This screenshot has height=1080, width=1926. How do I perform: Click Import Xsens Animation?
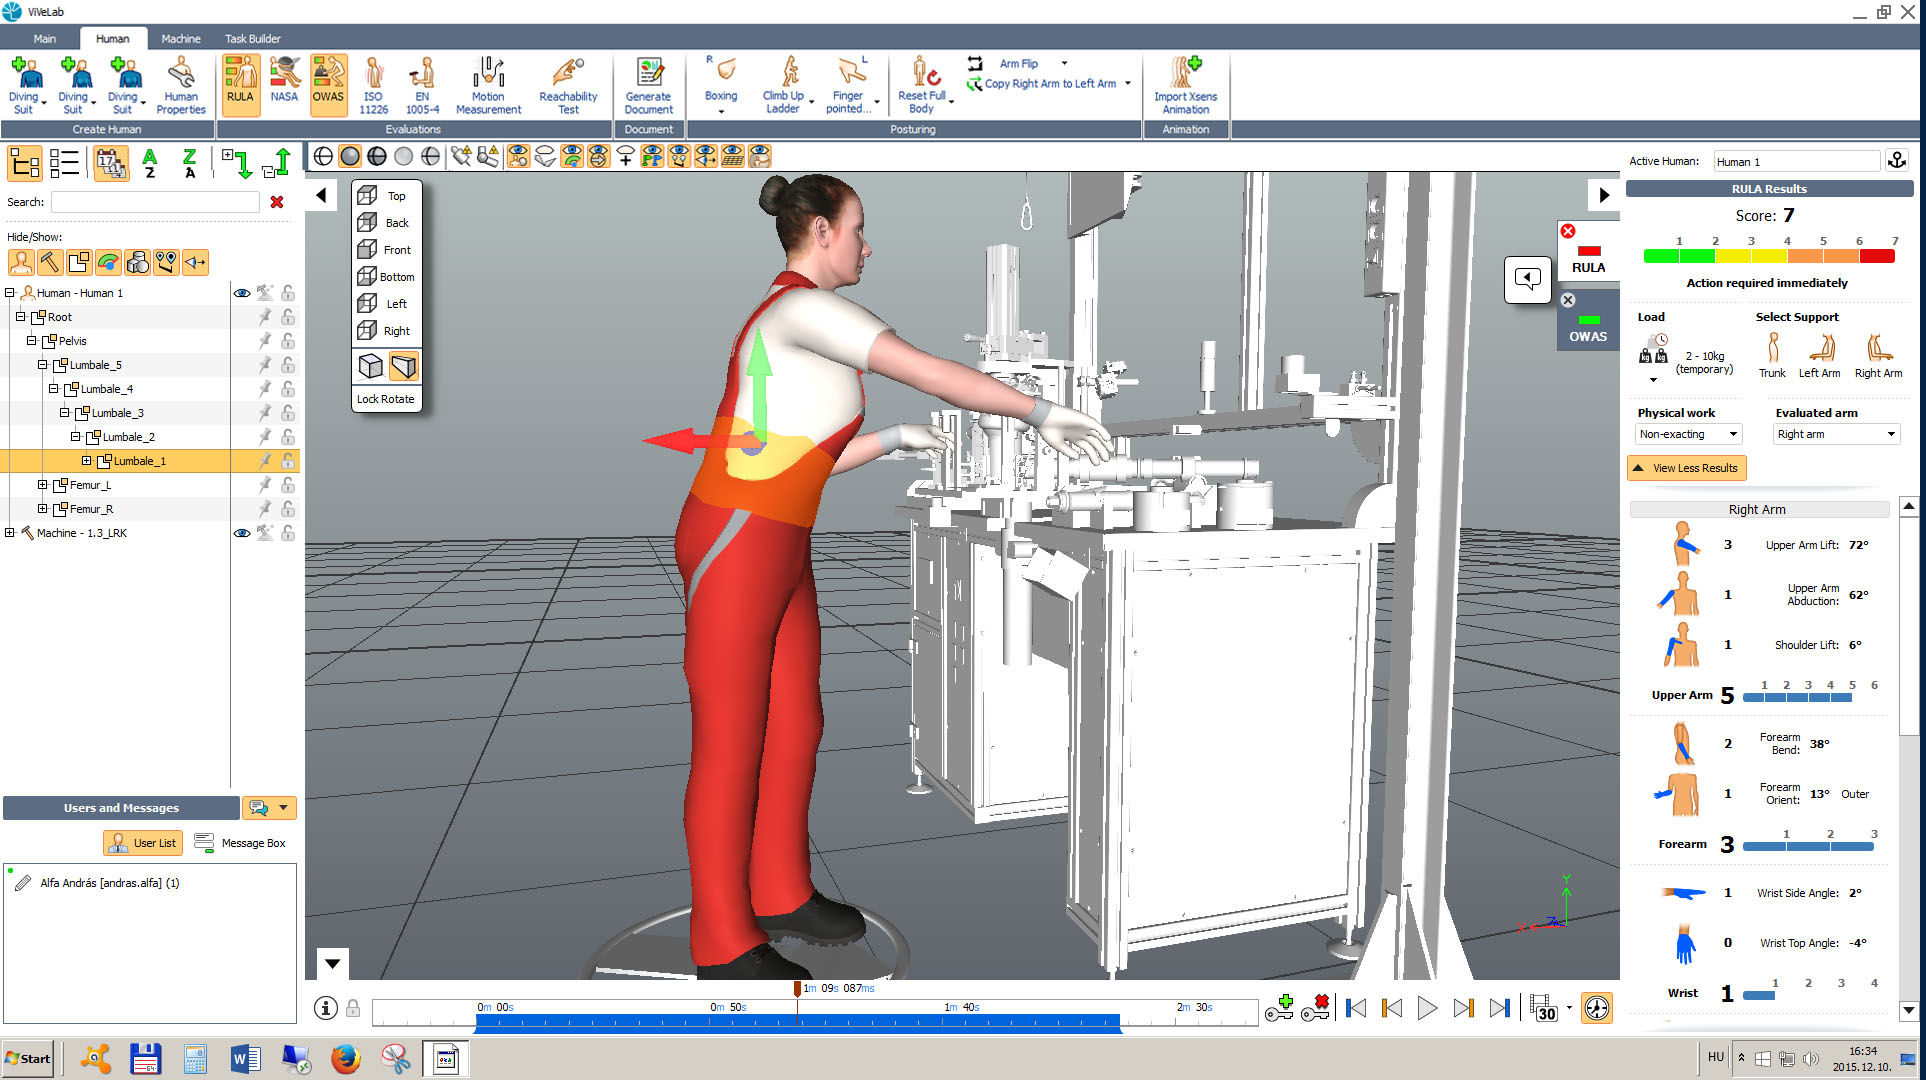1185,86
